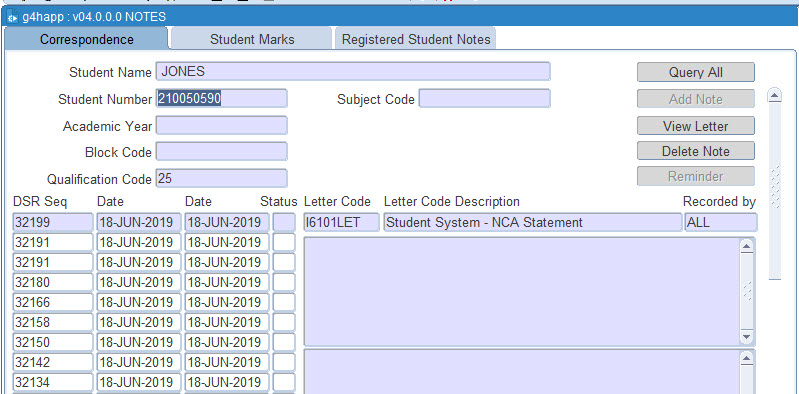This screenshot has height=394, width=799.
Task: Click the Delete Note button
Action: pyautogui.click(x=696, y=151)
